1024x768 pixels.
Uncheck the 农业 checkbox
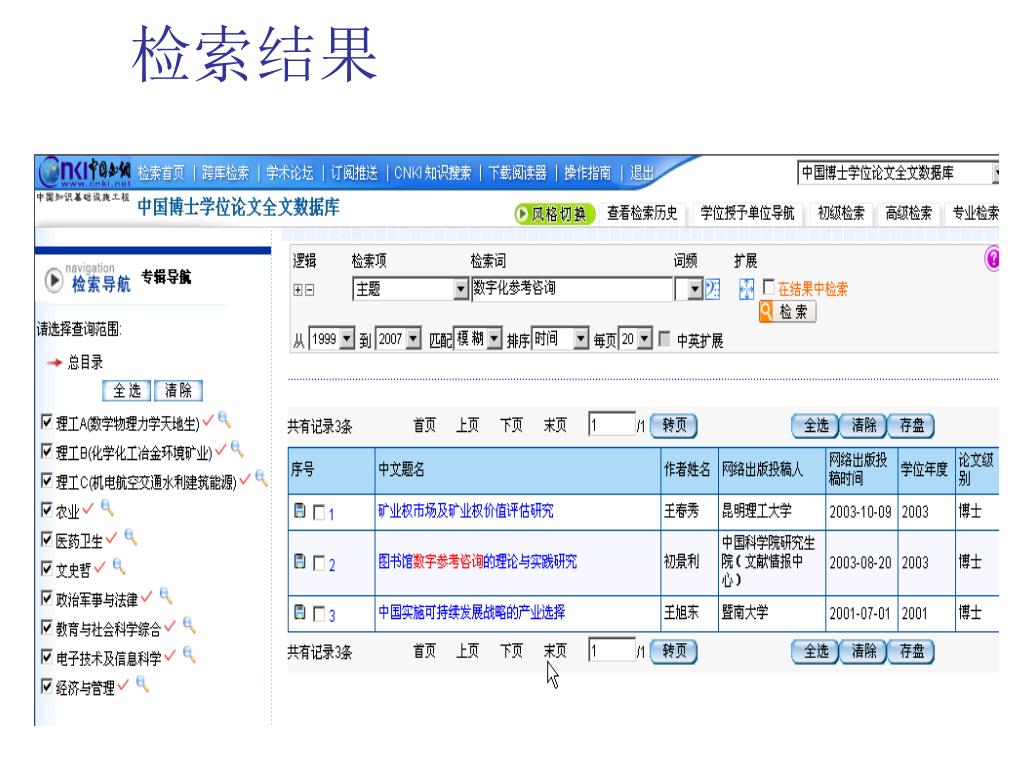click(x=46, y=509)
